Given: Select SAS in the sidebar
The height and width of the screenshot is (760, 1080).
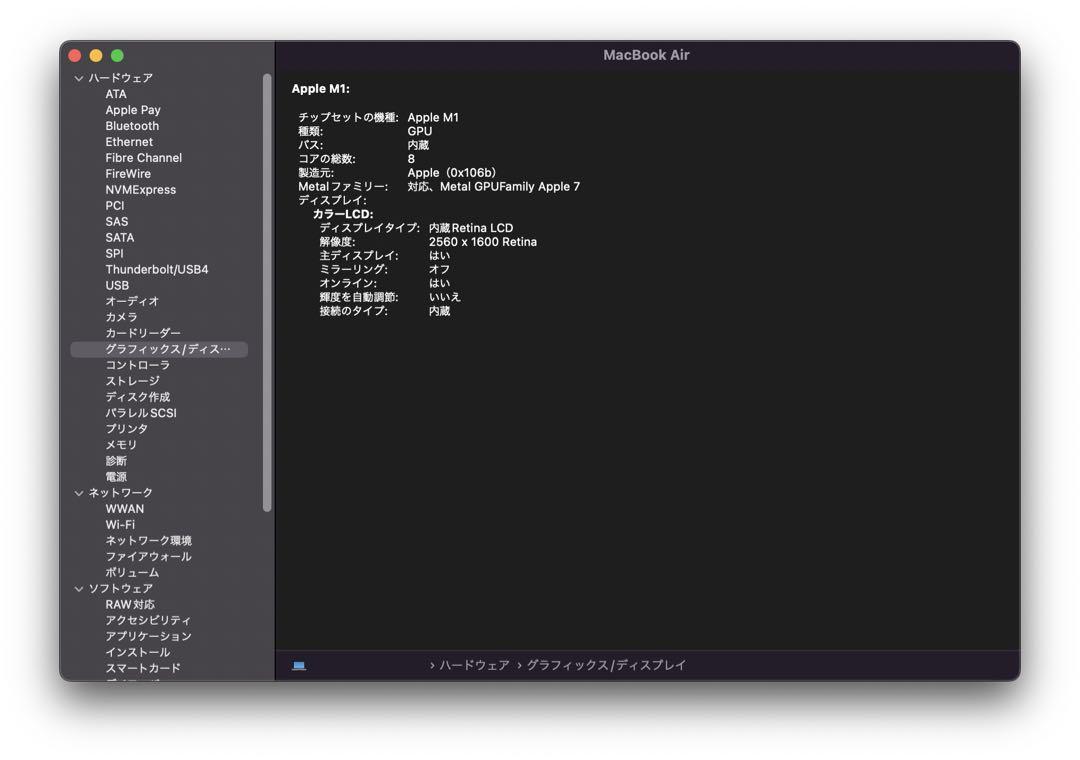Looking at the screenshot, I should [116, 221].
